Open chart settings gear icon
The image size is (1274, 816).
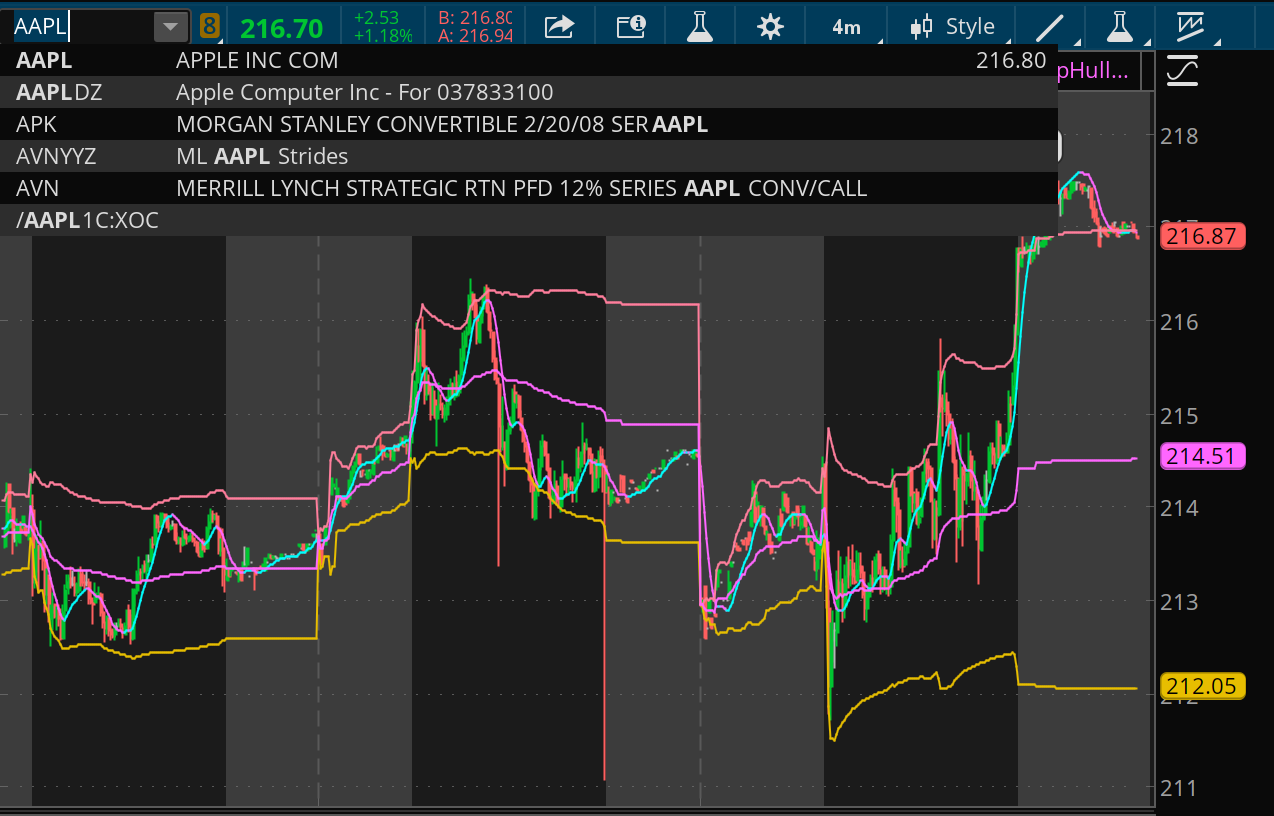tap(770, 26)
